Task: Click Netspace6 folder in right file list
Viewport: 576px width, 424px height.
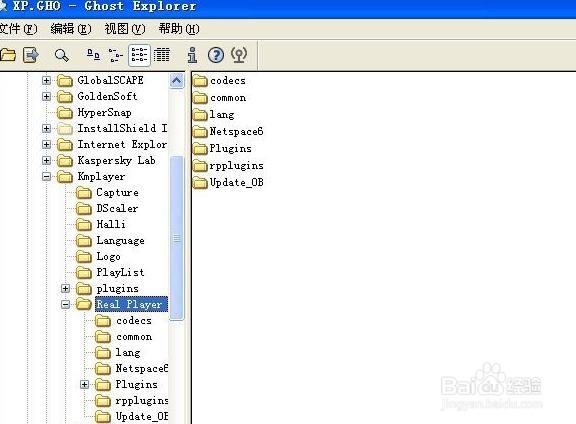Action: (x=228, y=131)
